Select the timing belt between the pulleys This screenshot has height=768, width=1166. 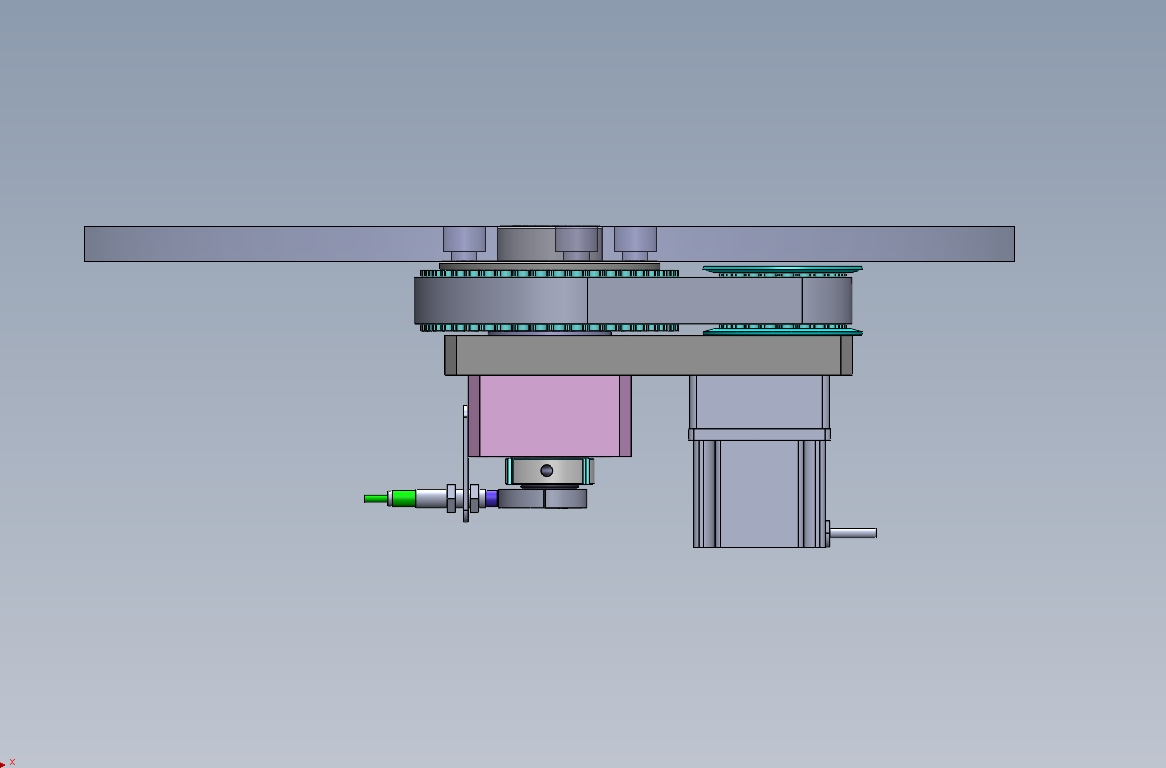pos(633,300)
